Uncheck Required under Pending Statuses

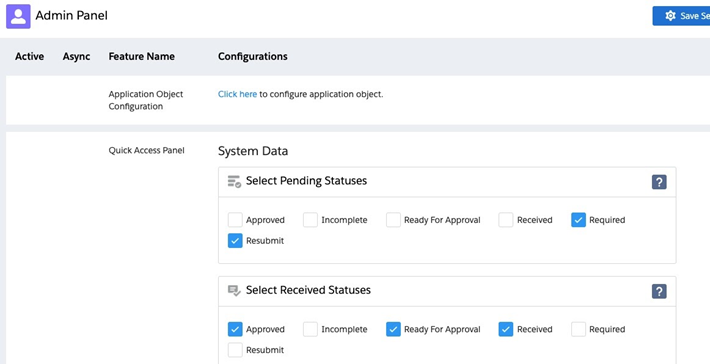click(x=578, y=220)
